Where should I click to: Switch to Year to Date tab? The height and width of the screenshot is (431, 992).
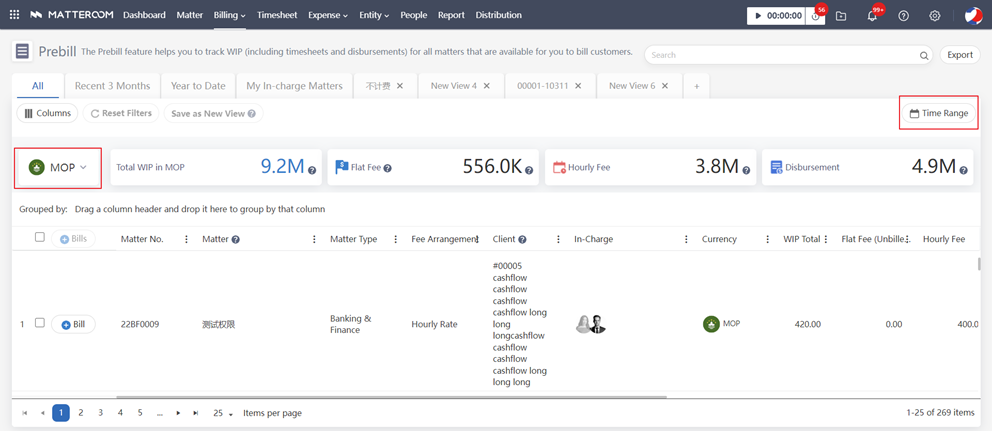pyautogui.click(x=198, y=86)
